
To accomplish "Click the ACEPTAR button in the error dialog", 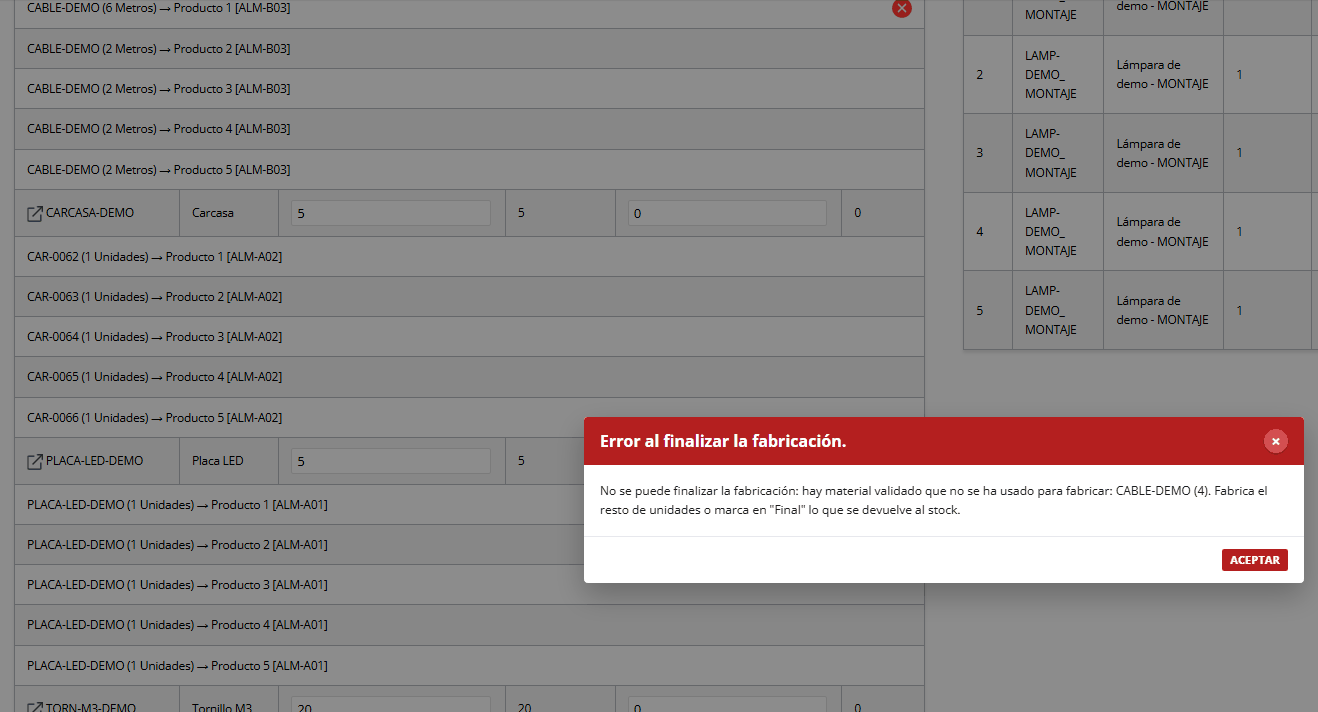I will (x=1254, y=560).
